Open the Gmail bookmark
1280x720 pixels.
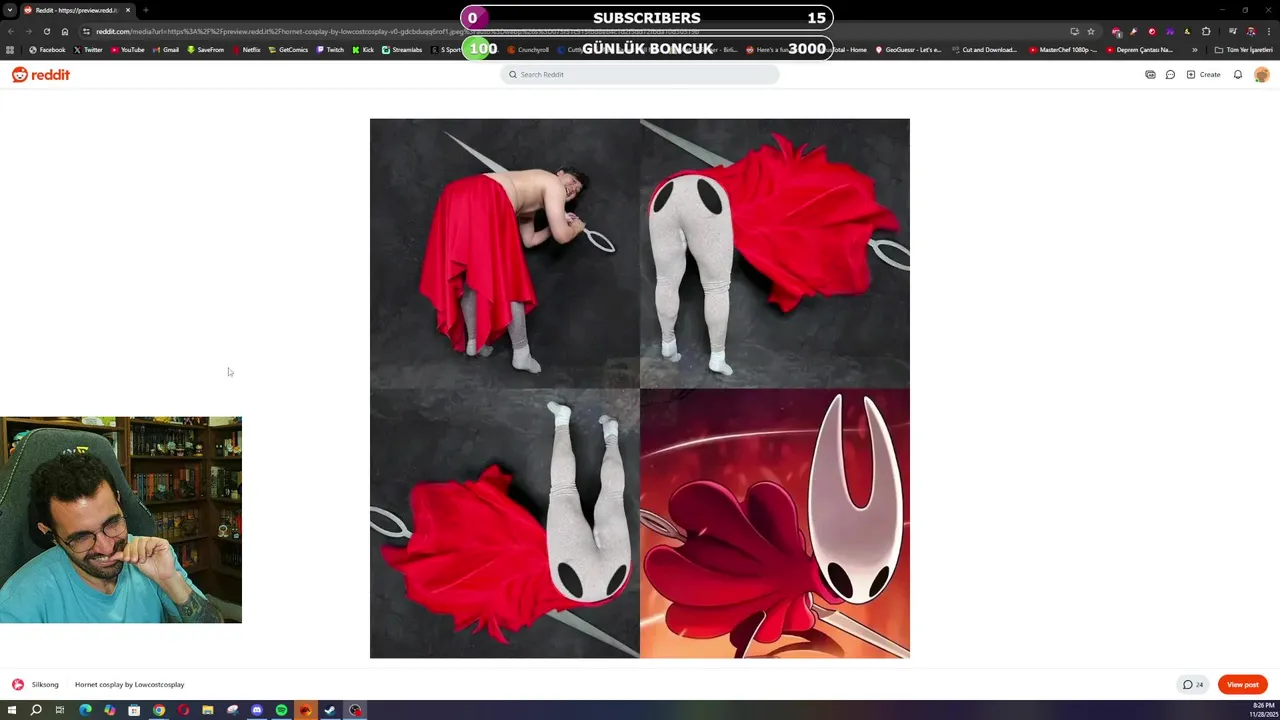click(x=166, y=50)
